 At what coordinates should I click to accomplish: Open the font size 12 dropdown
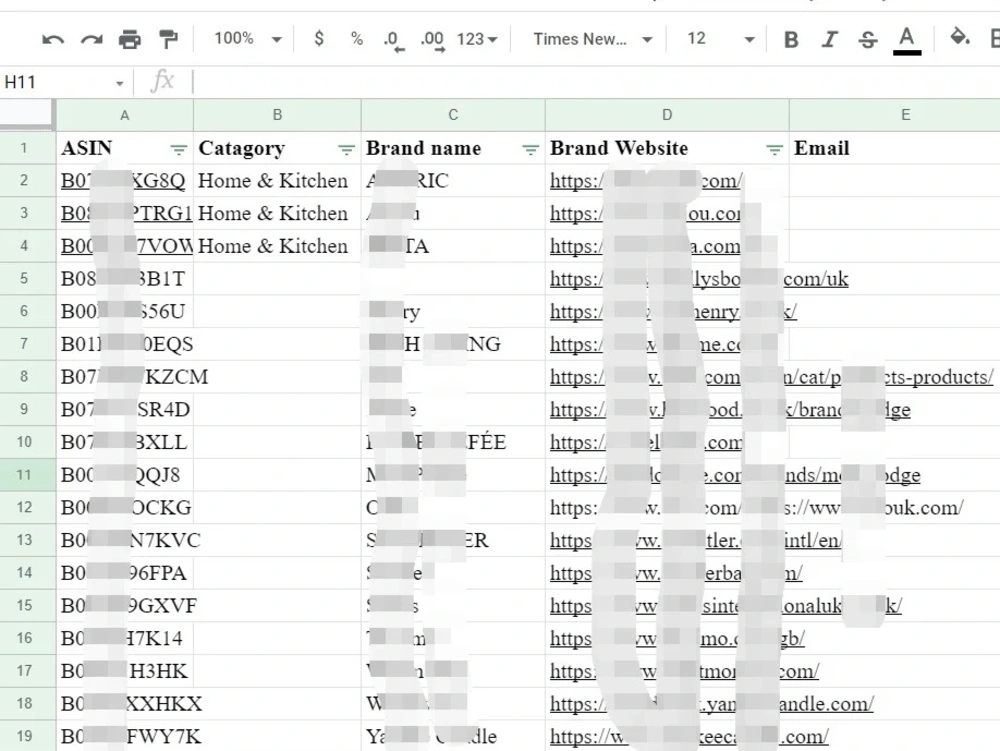pos(721,39)
